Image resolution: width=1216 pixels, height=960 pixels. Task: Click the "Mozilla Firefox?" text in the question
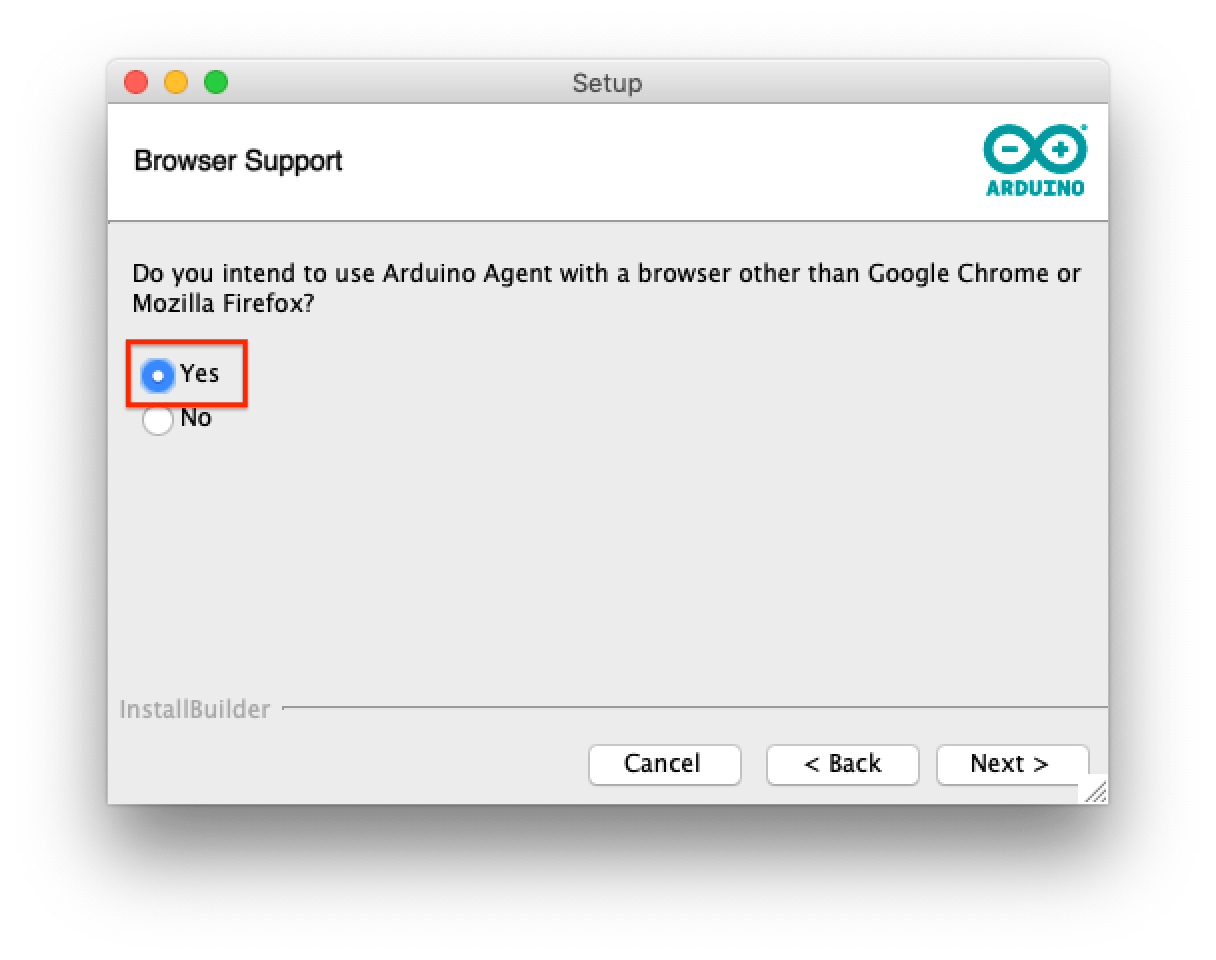click(224, 302)
